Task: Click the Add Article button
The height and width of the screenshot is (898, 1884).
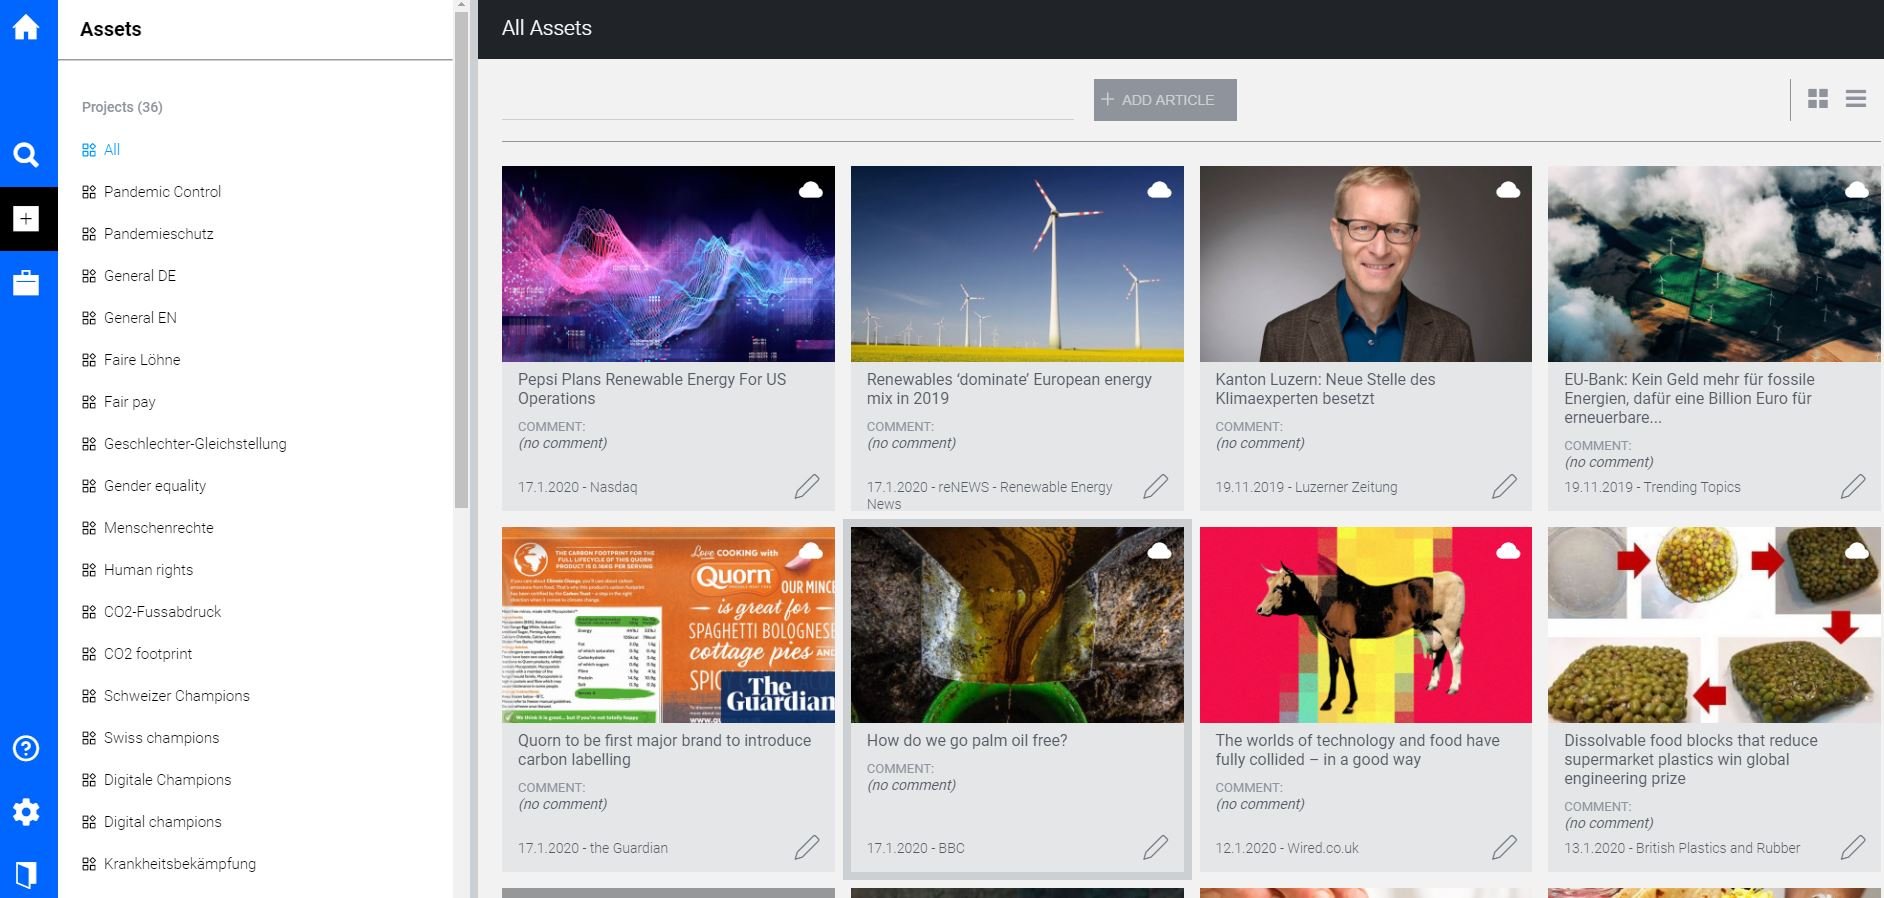Action: coord(1165,100)
